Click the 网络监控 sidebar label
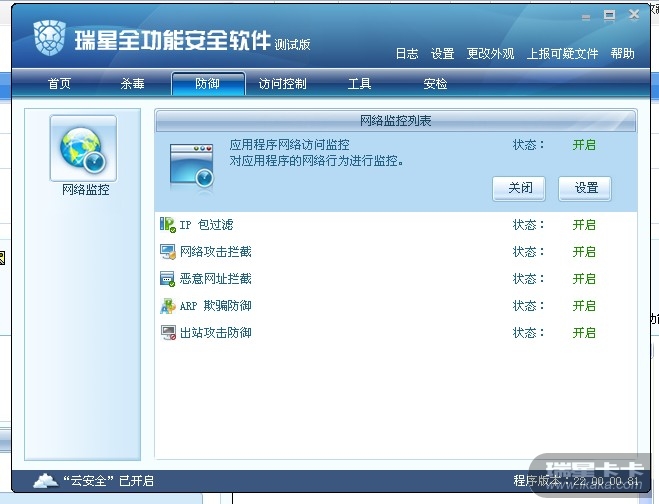 [x=85, y=190]
